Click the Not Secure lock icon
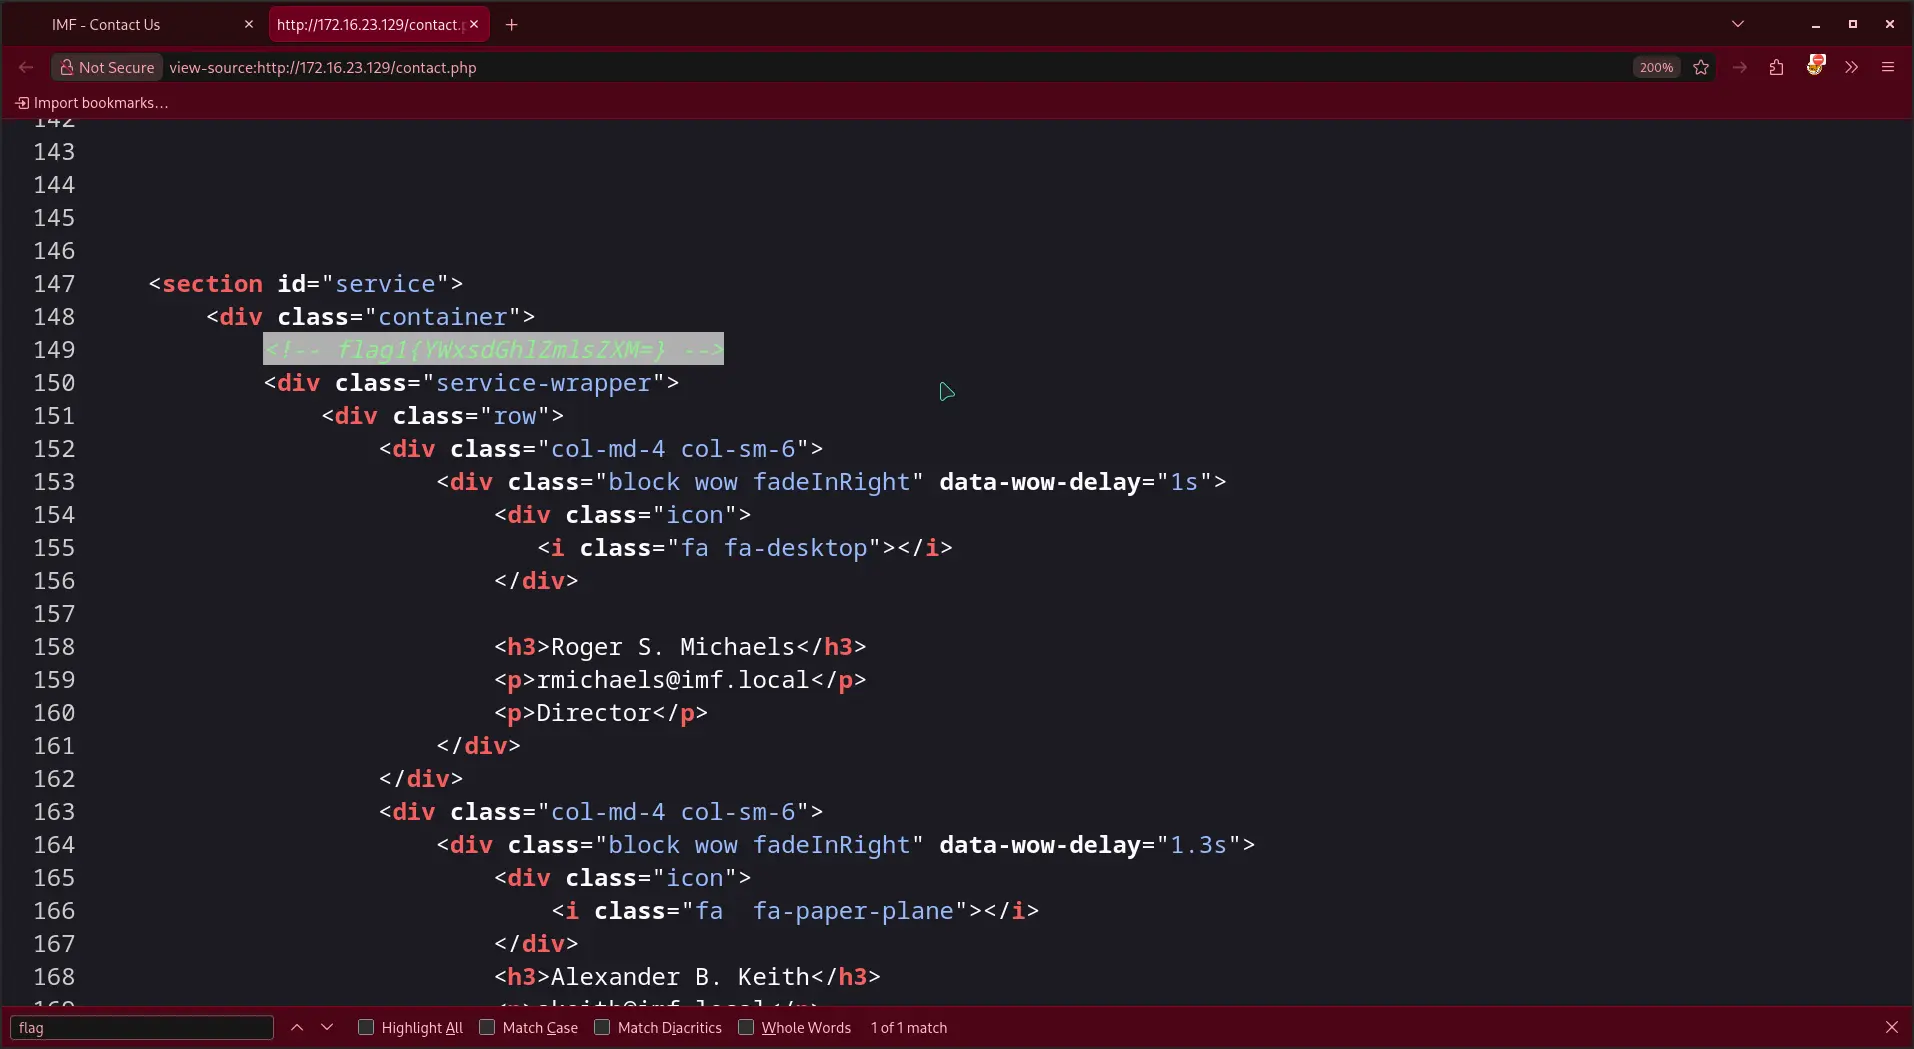This screenshot has height=1049, width=1914. [x=67, y=67]
